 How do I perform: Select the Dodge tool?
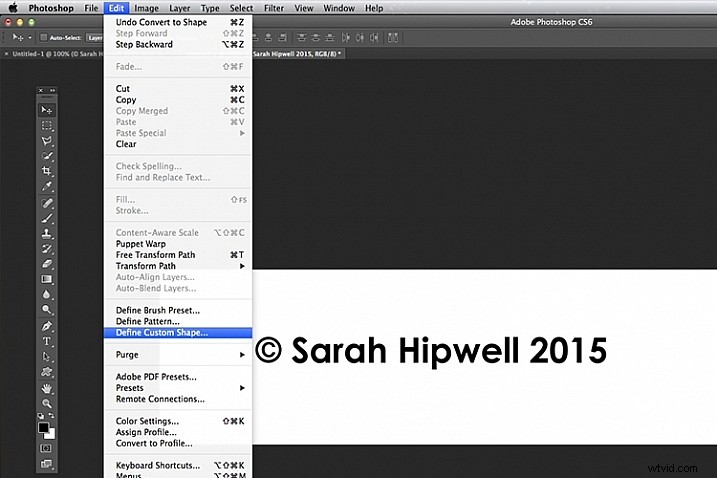tap(47, 310)
